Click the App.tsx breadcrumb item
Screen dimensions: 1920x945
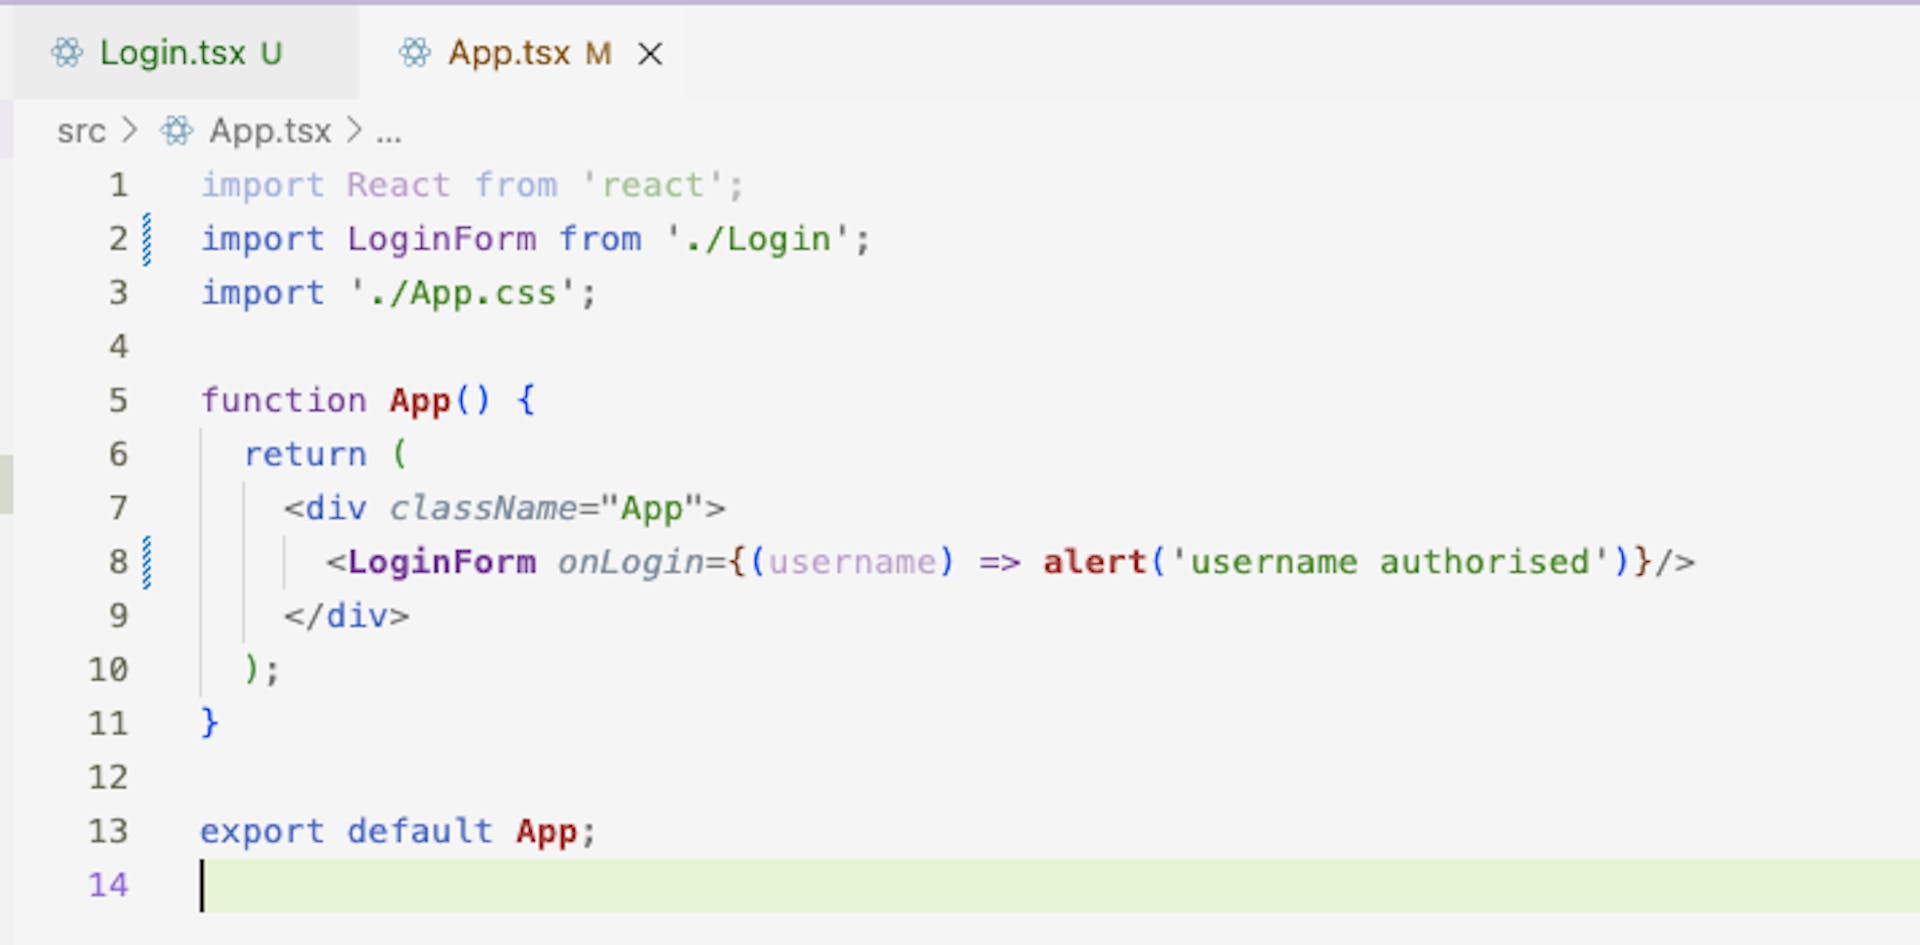270,131
